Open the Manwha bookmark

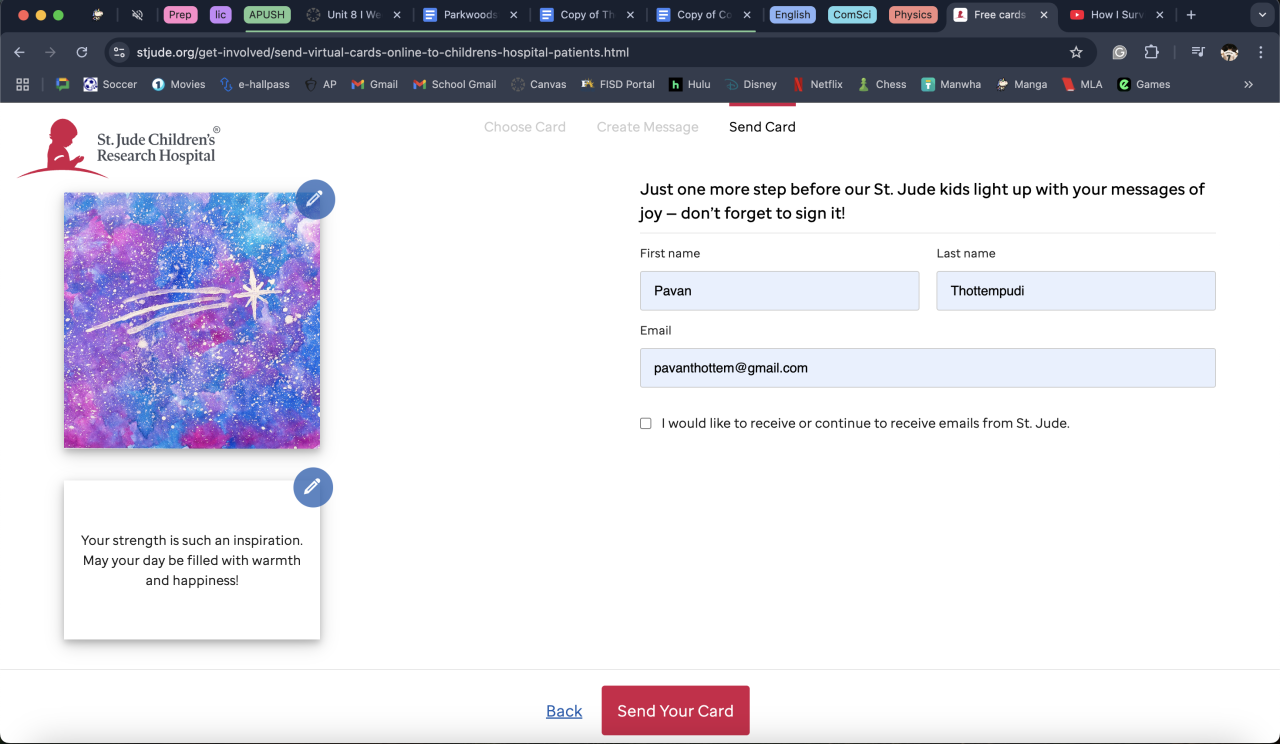click(951, 84)
